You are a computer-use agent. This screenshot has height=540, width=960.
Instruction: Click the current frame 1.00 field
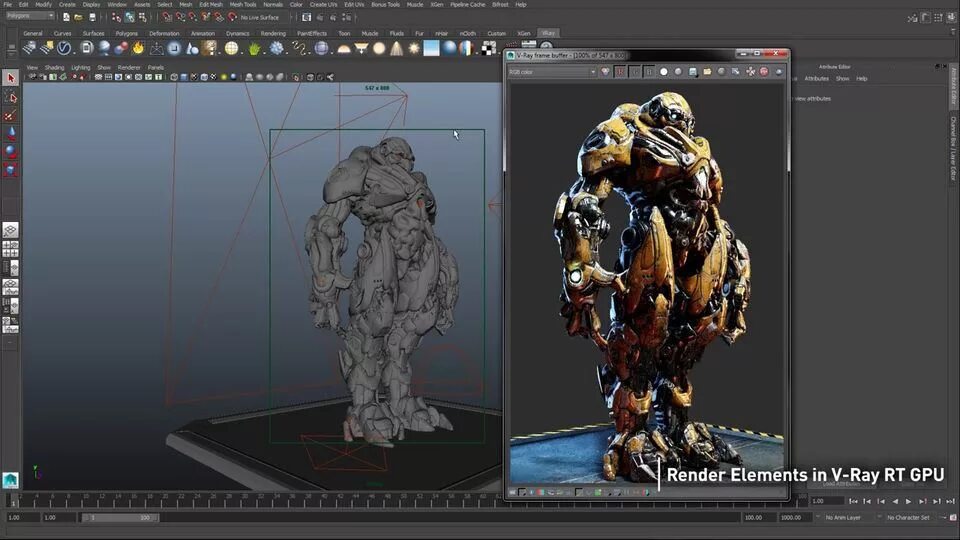click(x=827, y=501)
